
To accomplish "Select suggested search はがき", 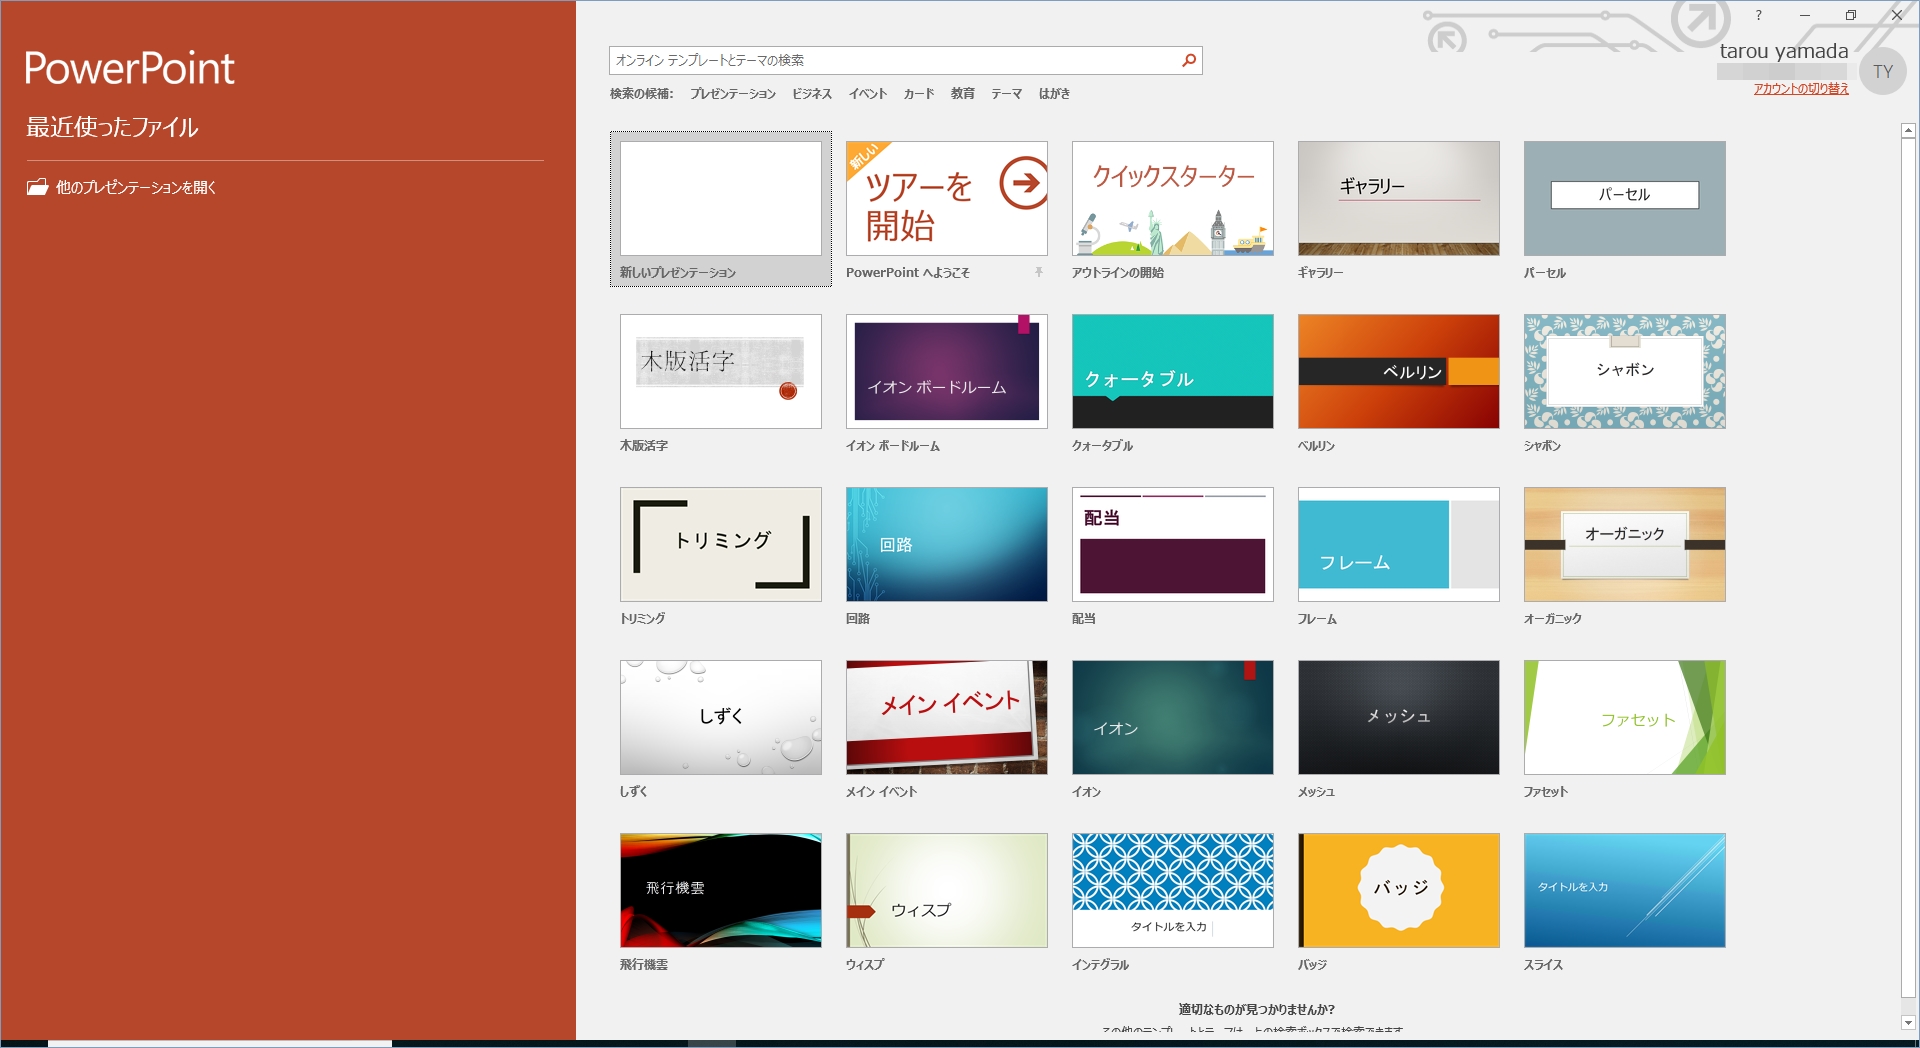I will (1054, 94).
